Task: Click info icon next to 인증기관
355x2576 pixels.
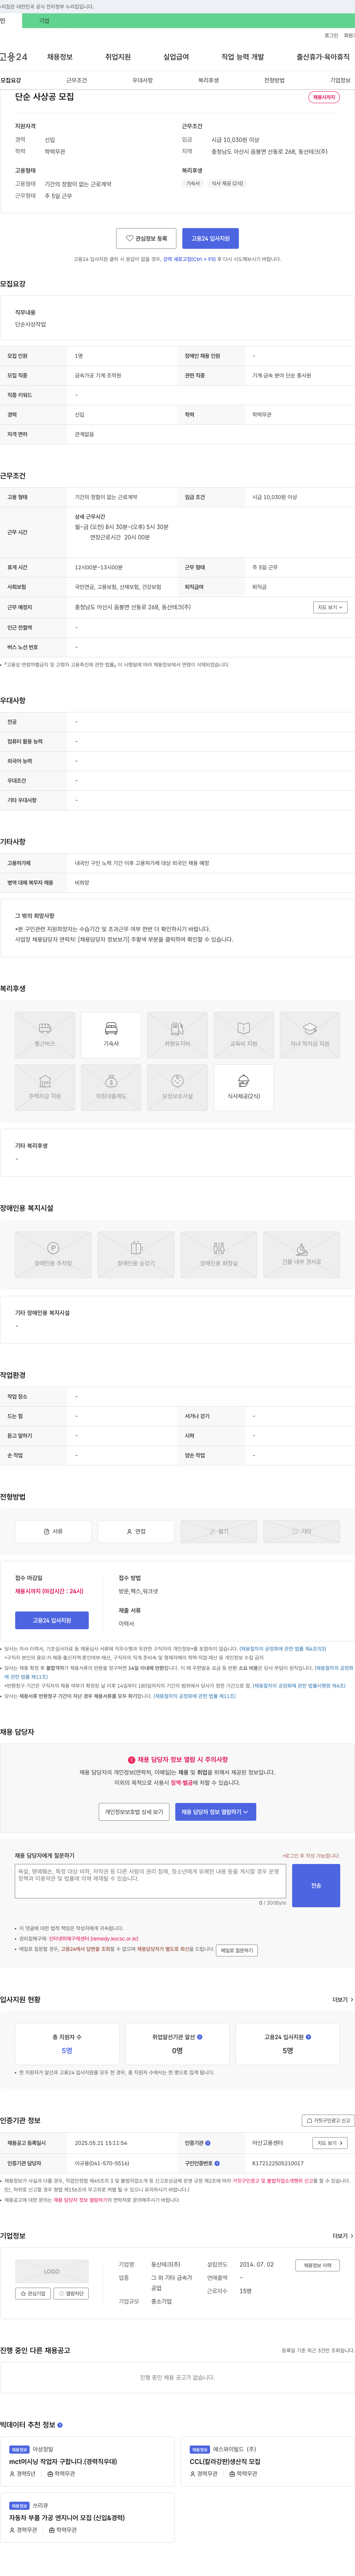Action: click(208, 2143)
